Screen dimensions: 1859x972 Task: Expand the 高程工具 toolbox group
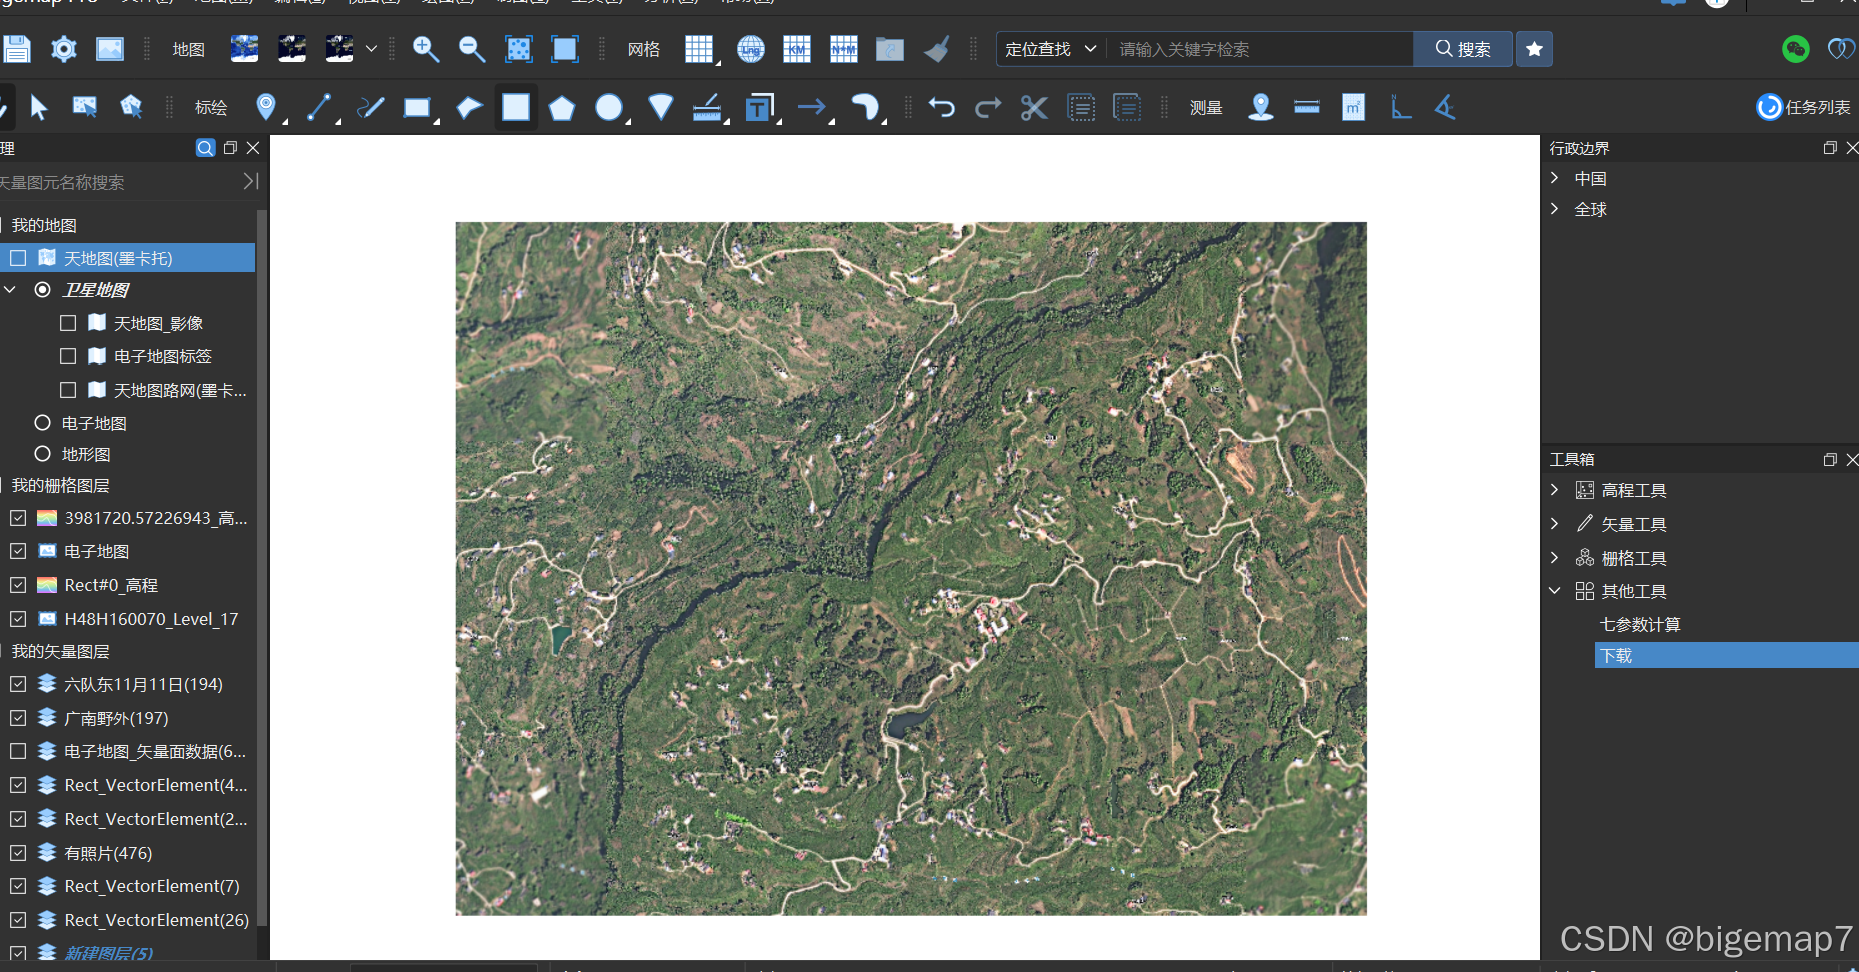tap(1555, 490)
